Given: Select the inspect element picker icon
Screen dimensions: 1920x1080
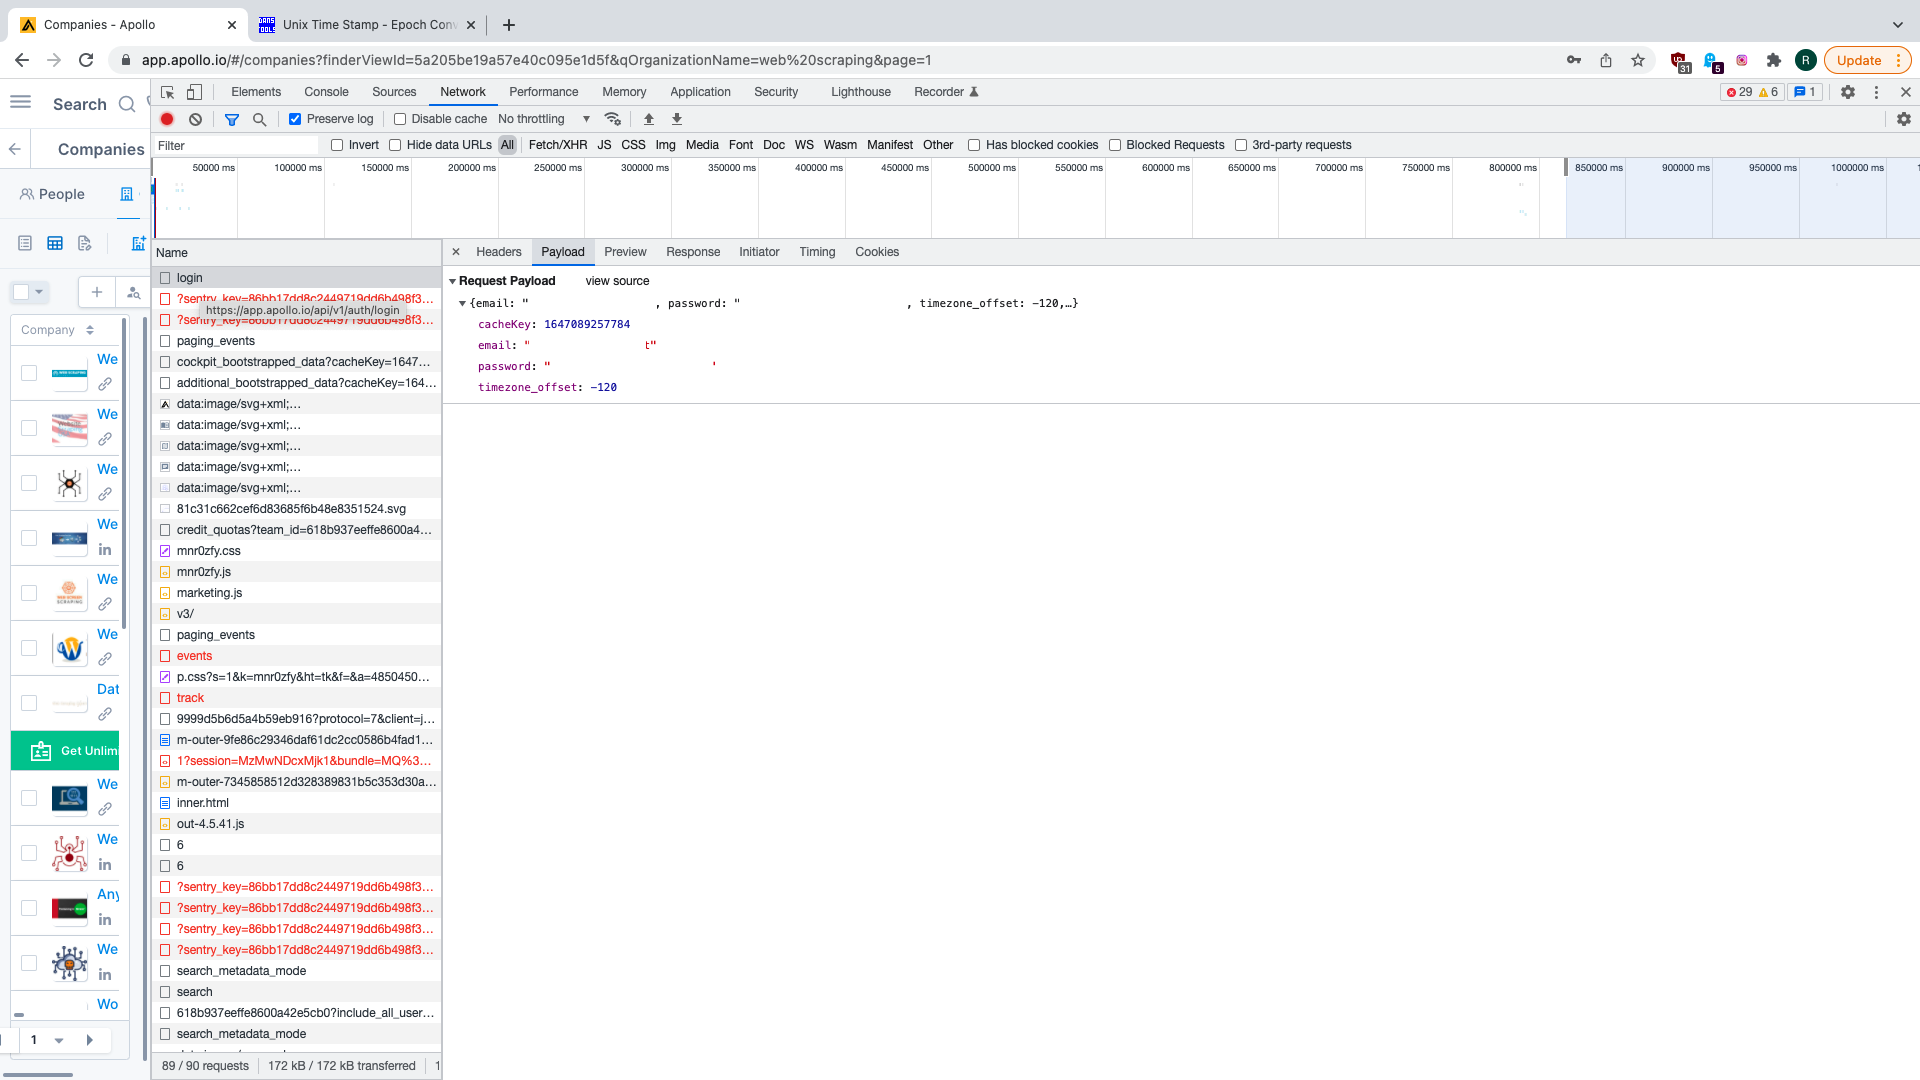Looking at the screenshot, I should click(x=168, y=92).
